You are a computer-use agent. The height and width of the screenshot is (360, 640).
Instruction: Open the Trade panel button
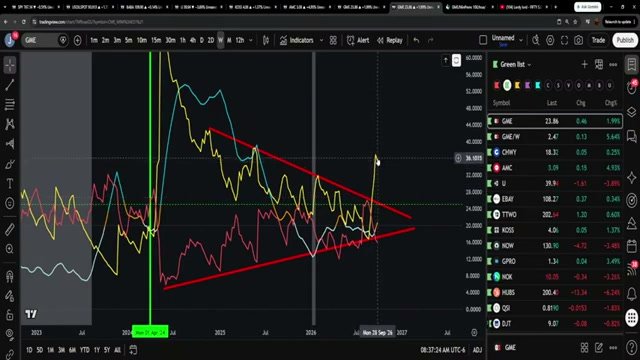[598, 40]
